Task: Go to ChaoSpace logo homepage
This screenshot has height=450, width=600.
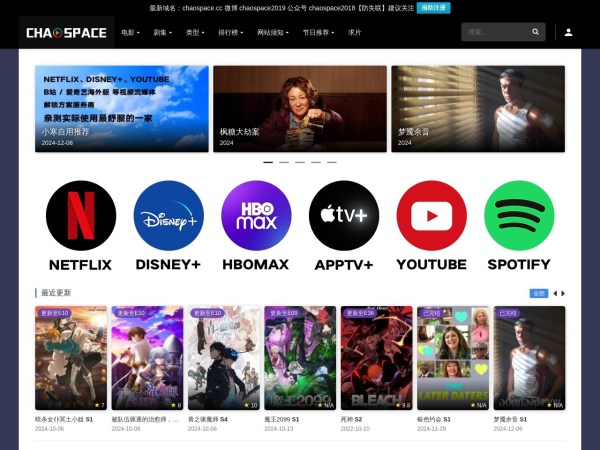Action: [66, 32]
